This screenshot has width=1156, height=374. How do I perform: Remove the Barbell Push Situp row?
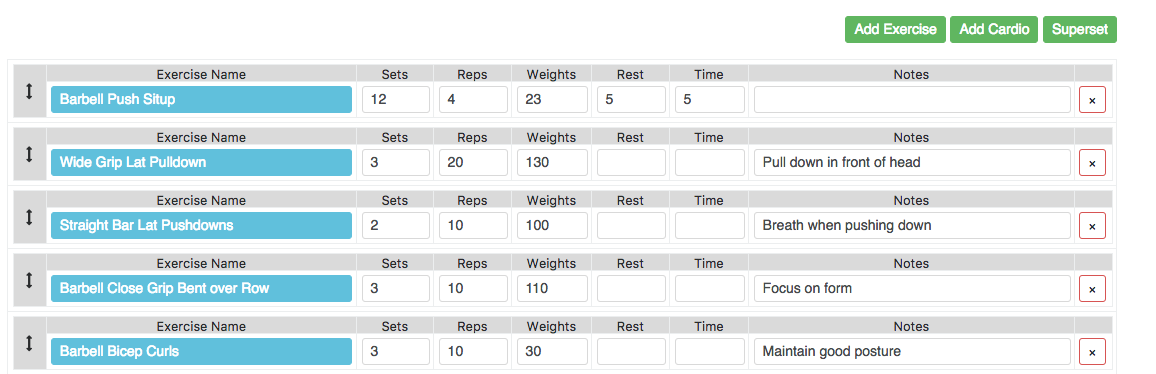(1092, 100)
